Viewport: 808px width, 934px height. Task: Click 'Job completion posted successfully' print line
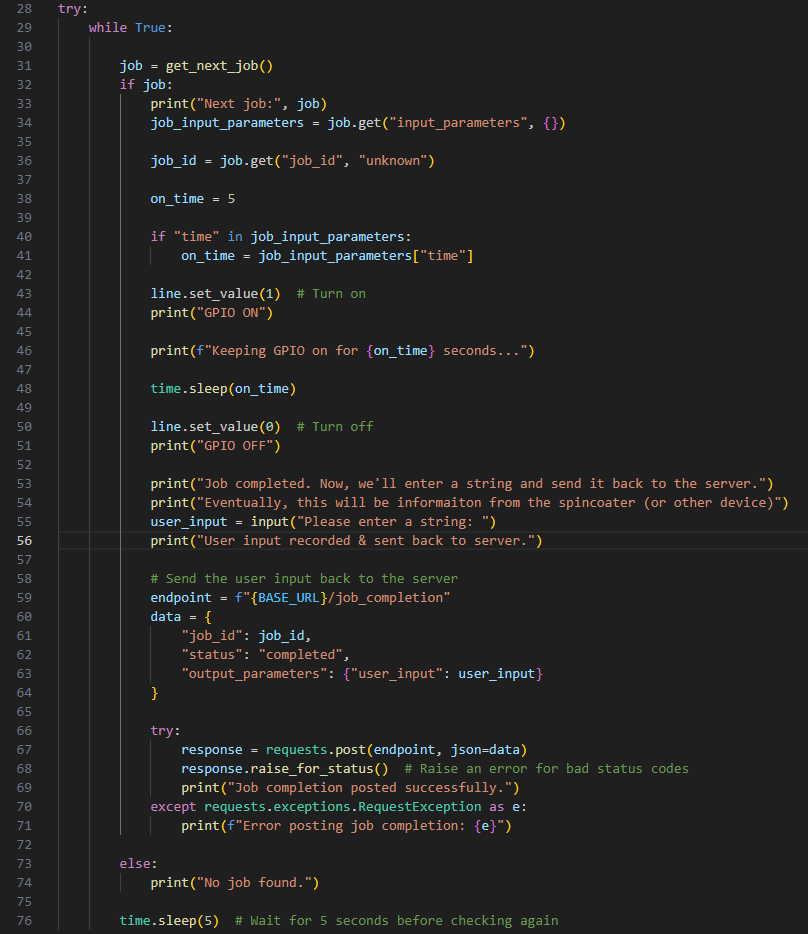350,788
